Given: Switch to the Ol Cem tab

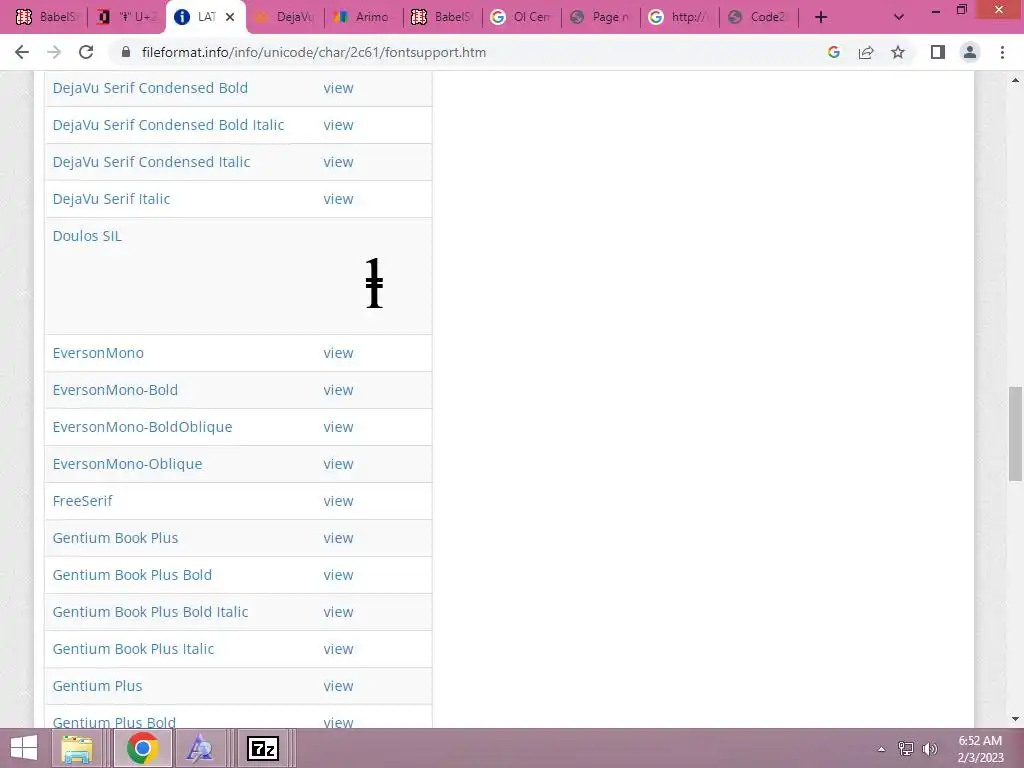Looking at the screenshot, I should click(x=522, y=17).
